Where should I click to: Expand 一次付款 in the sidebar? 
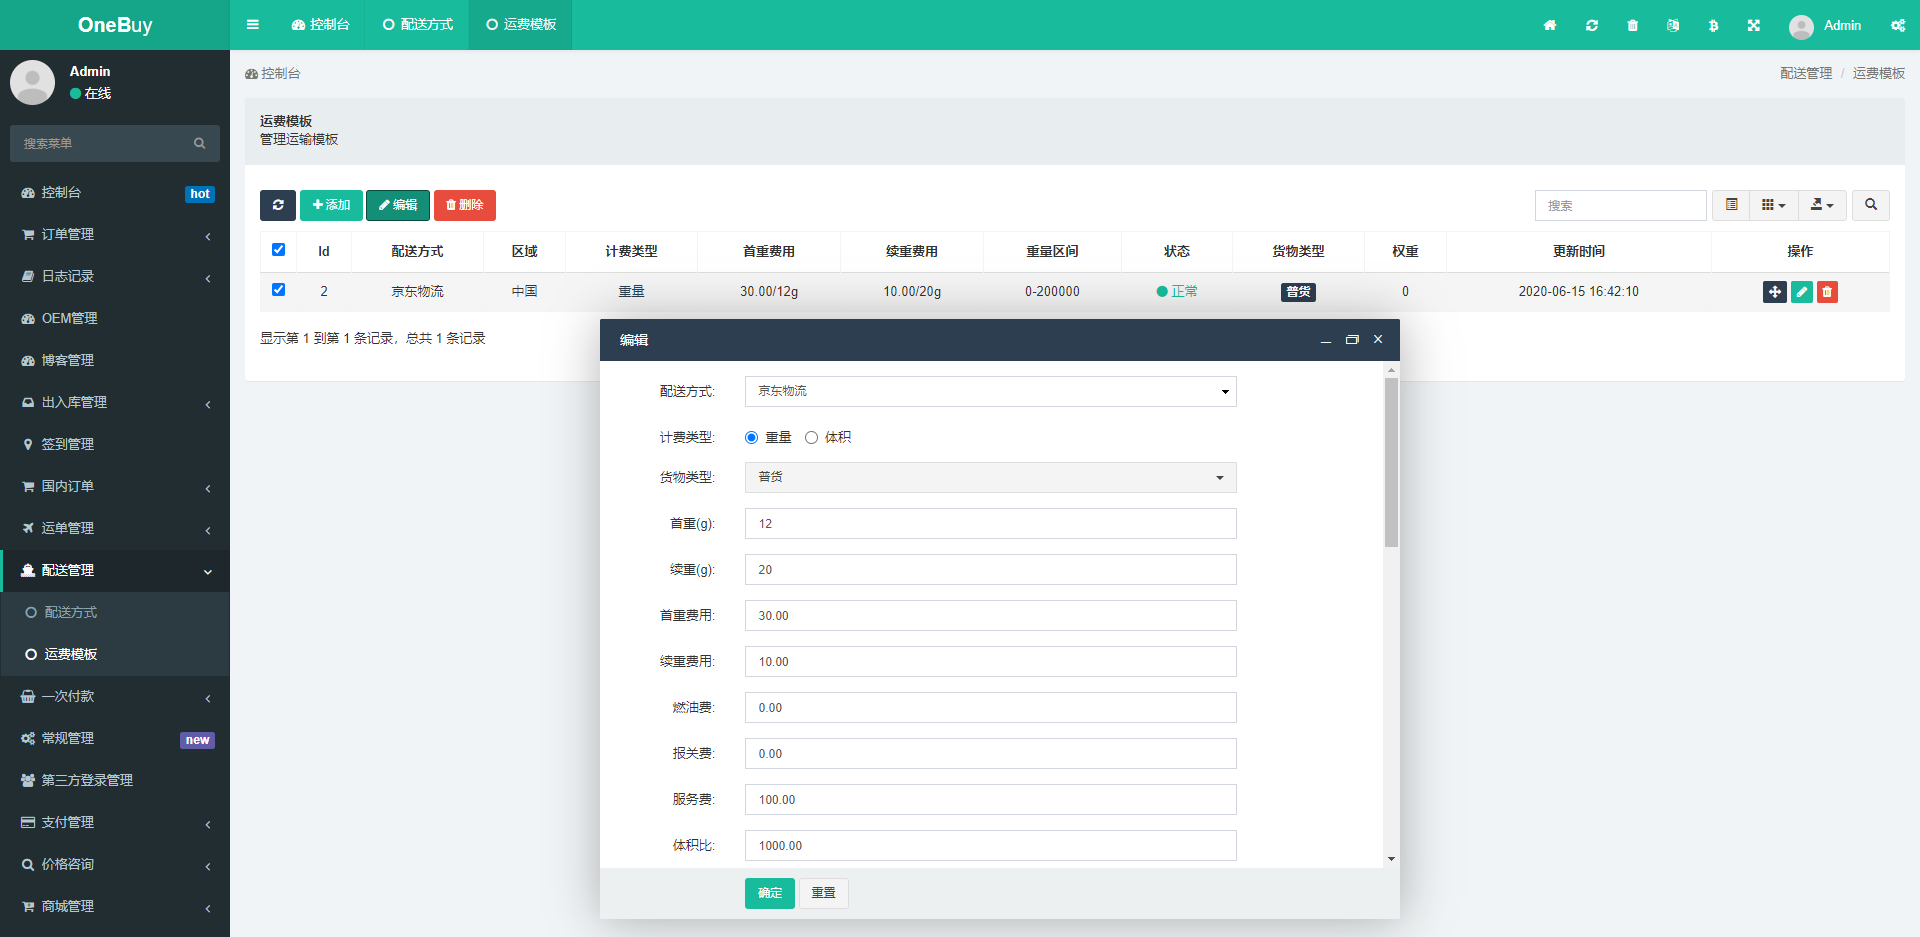coord(115,696)
